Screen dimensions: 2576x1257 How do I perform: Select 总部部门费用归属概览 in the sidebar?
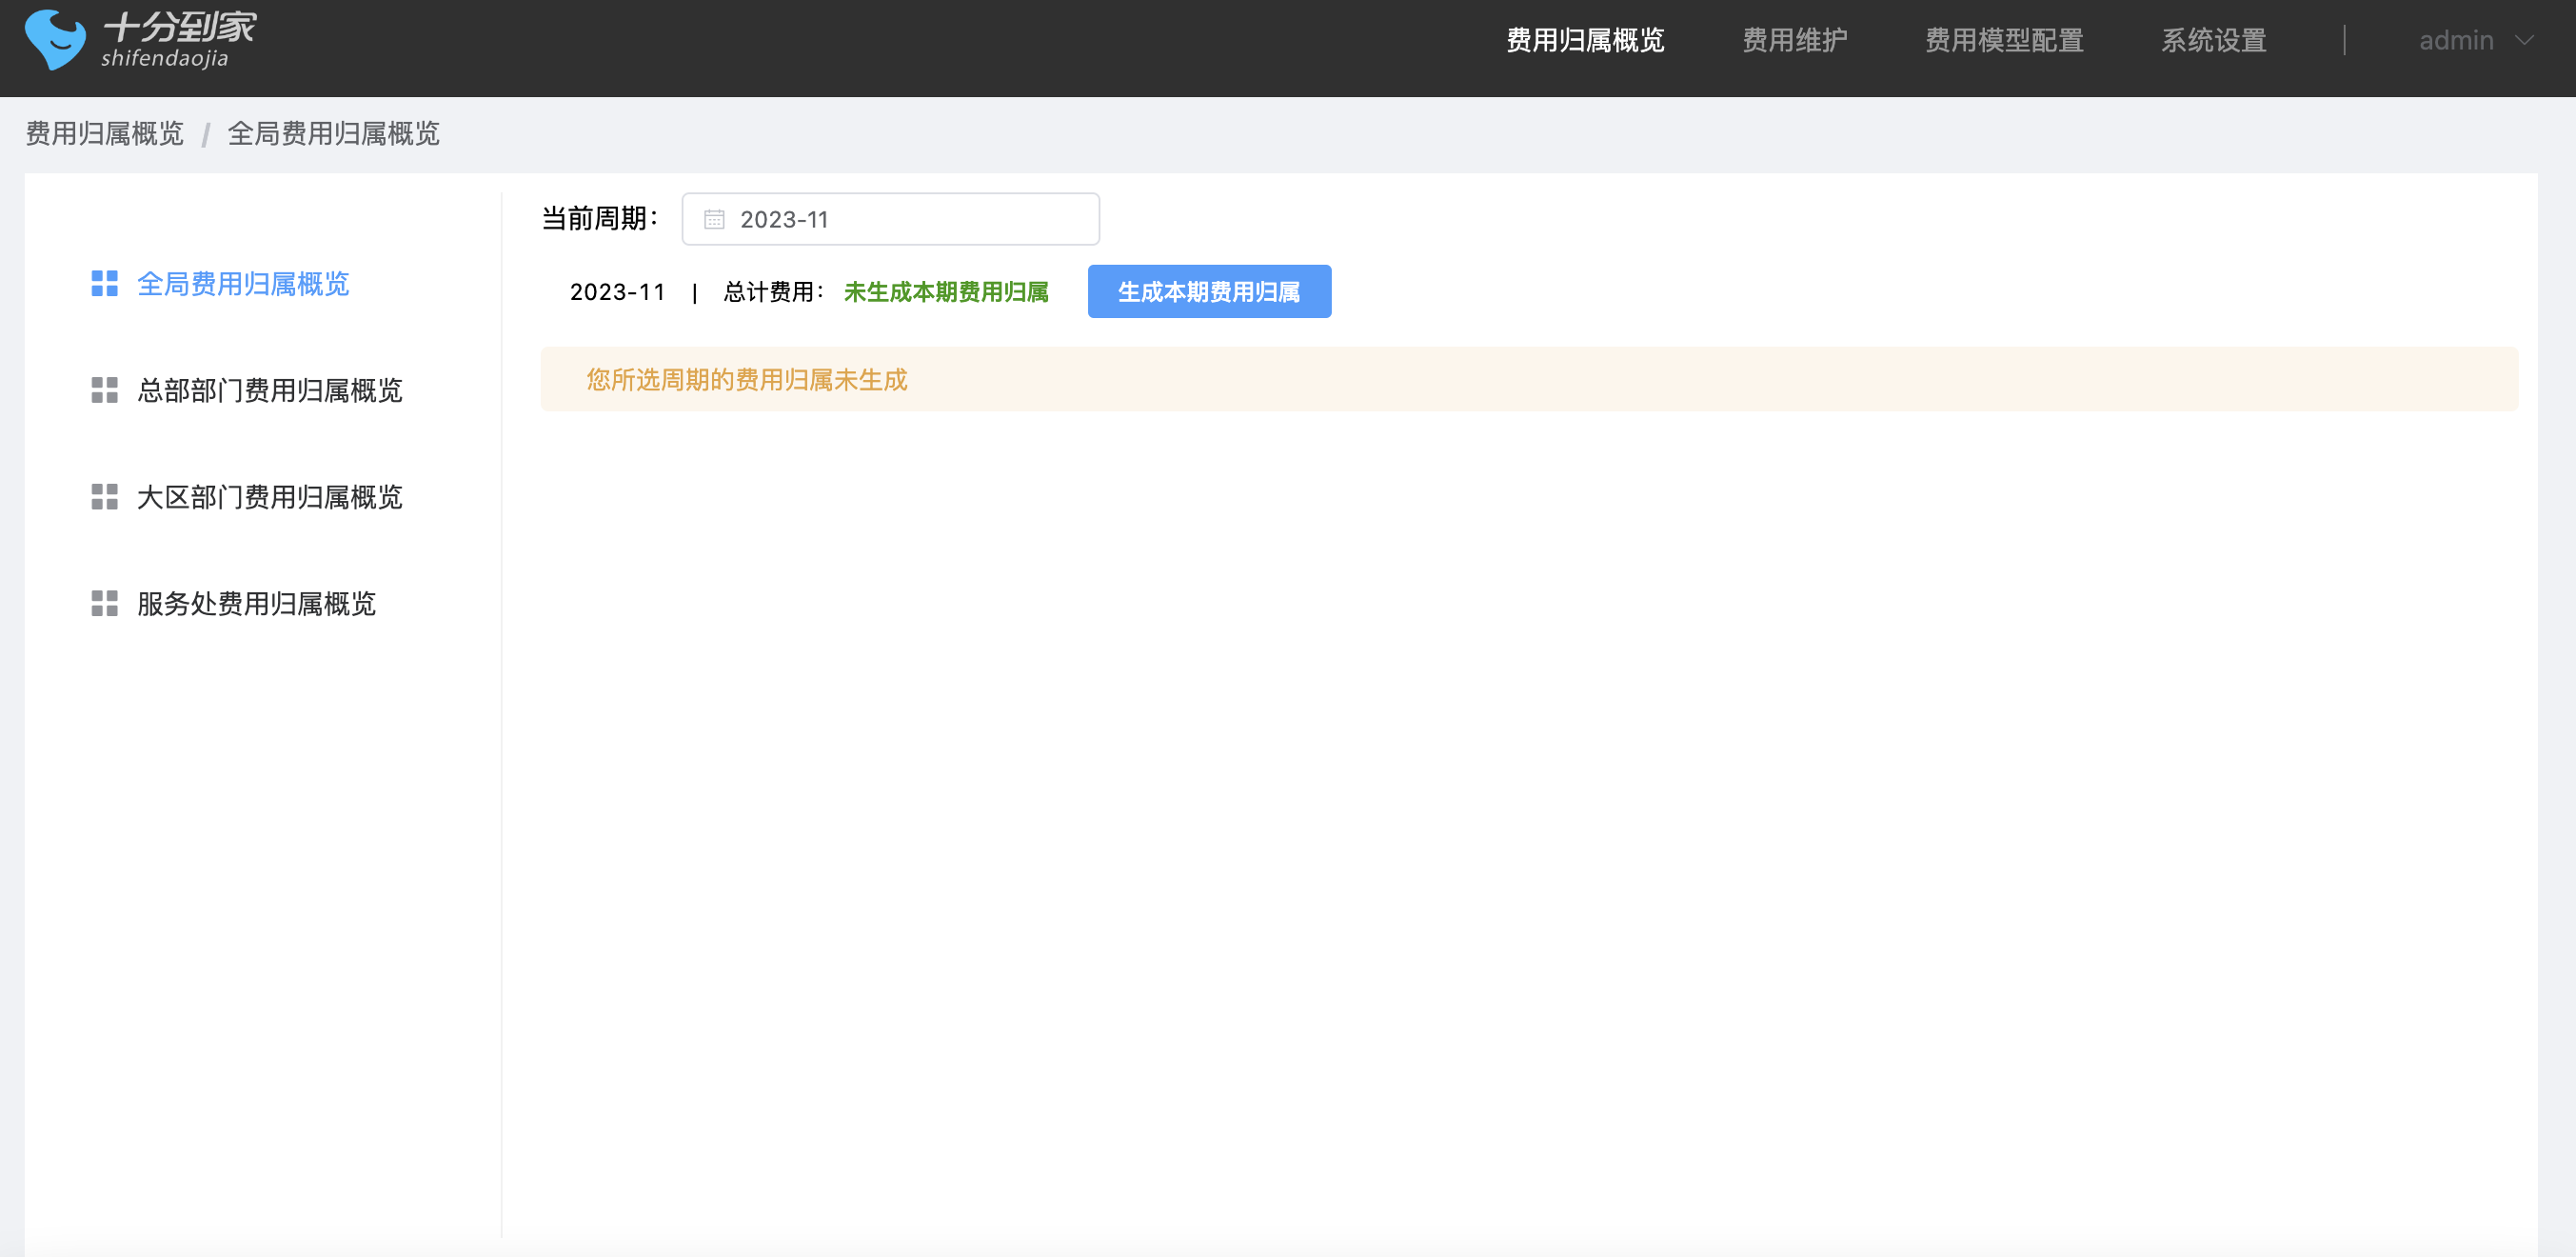(x=270, y=390)
